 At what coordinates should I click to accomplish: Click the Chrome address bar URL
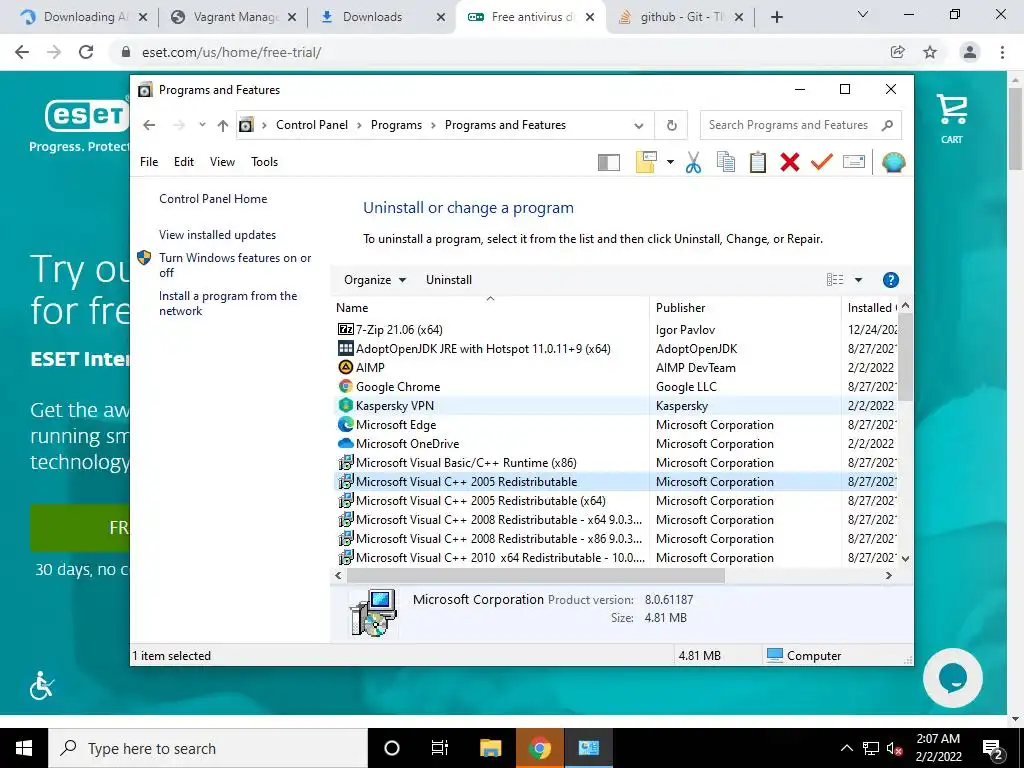pyautogui.click(x=231, y=52)
